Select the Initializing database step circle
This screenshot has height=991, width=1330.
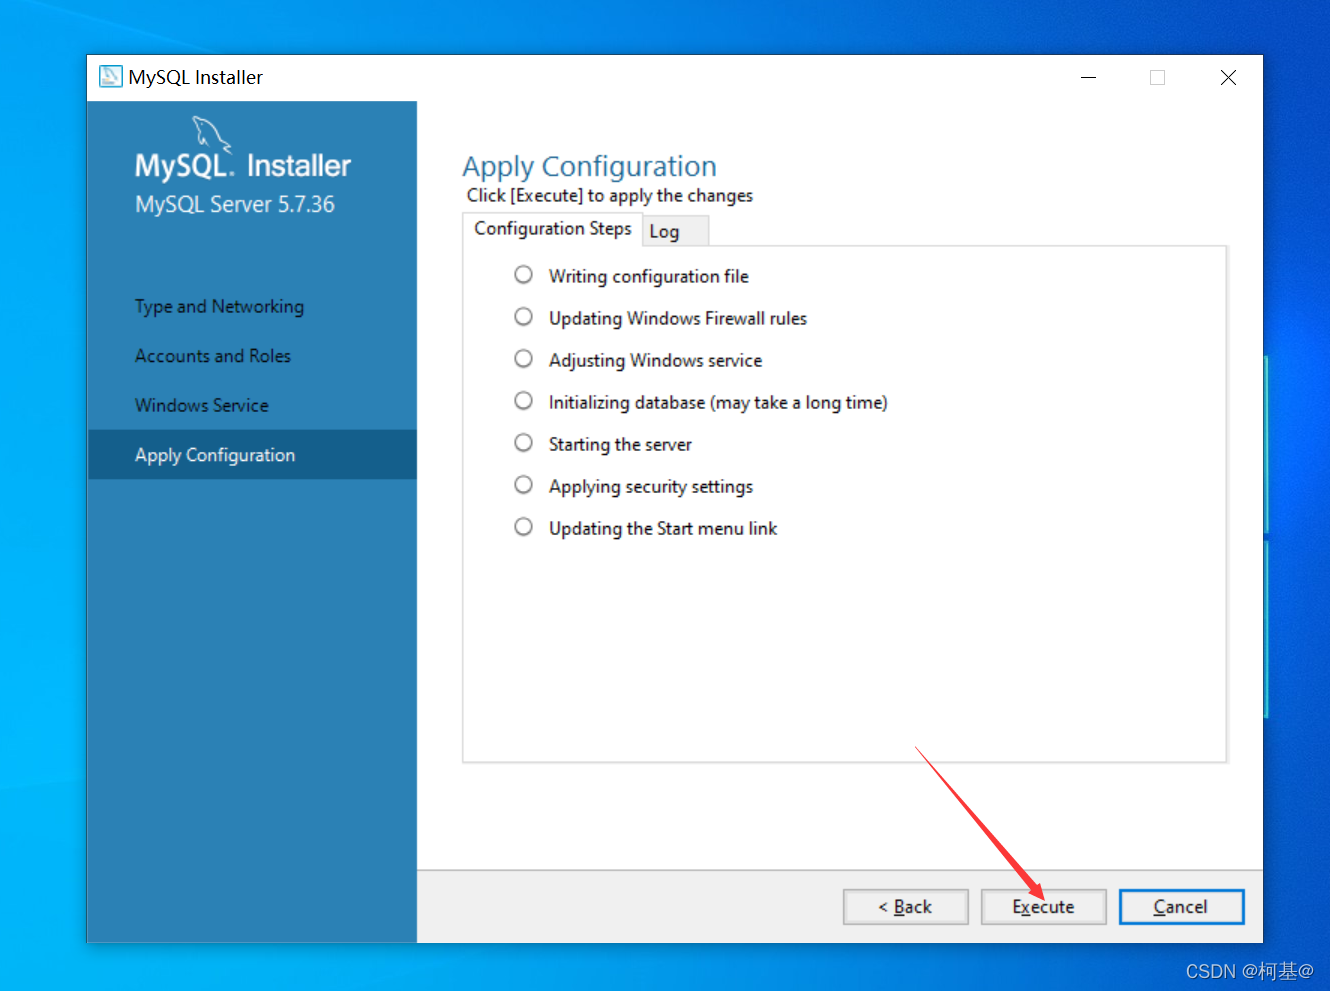(523, 401)
